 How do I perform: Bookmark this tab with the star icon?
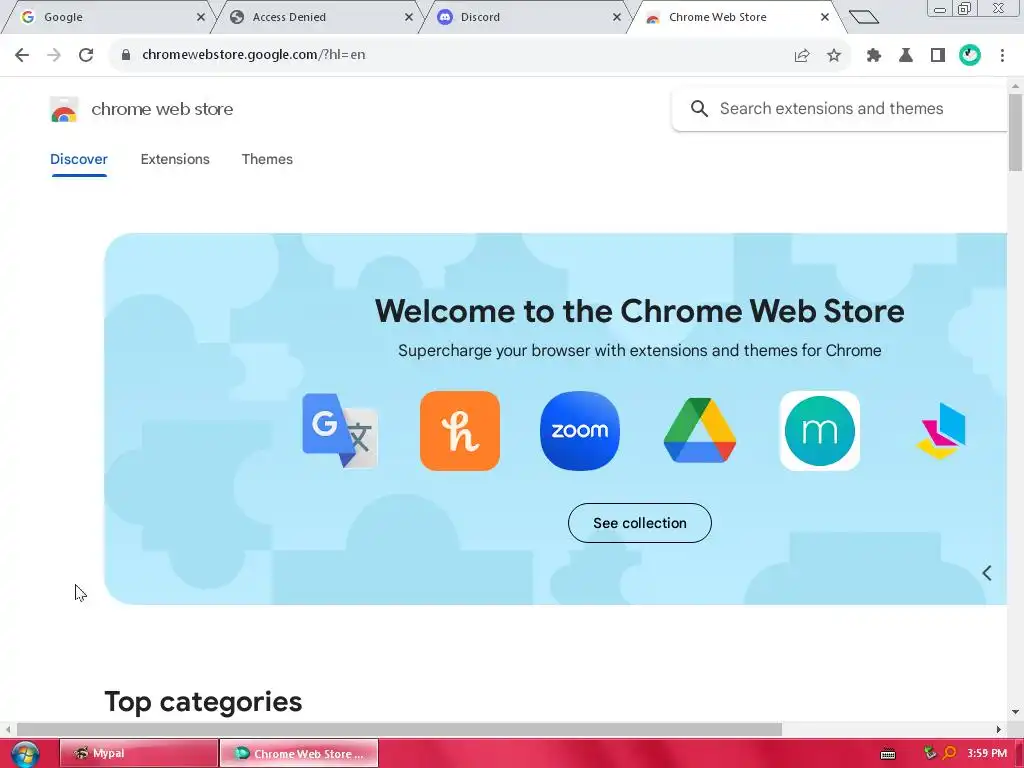click(834, 56)
